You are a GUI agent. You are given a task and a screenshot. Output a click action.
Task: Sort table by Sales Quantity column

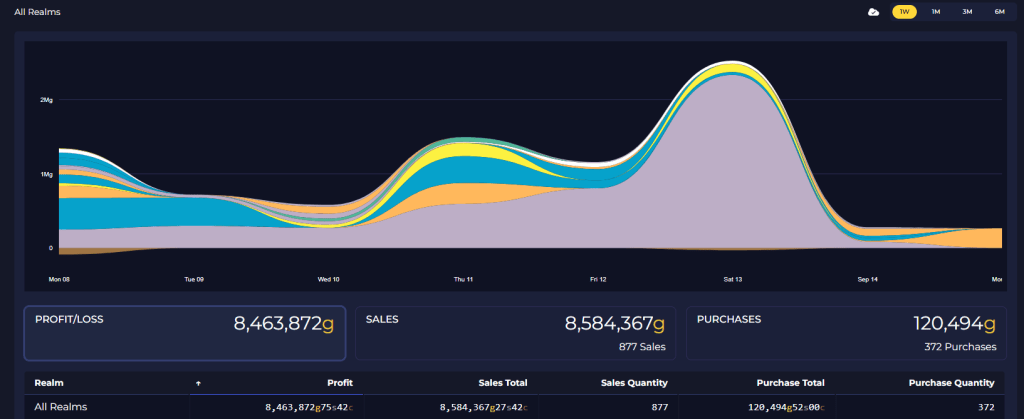point(634,383)
